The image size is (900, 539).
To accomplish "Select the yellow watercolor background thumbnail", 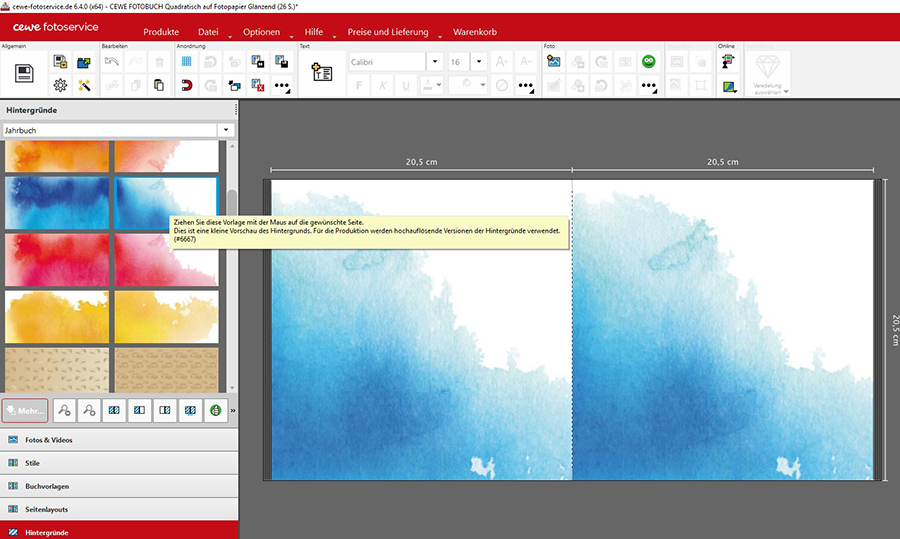I will [x=57, y=317].
